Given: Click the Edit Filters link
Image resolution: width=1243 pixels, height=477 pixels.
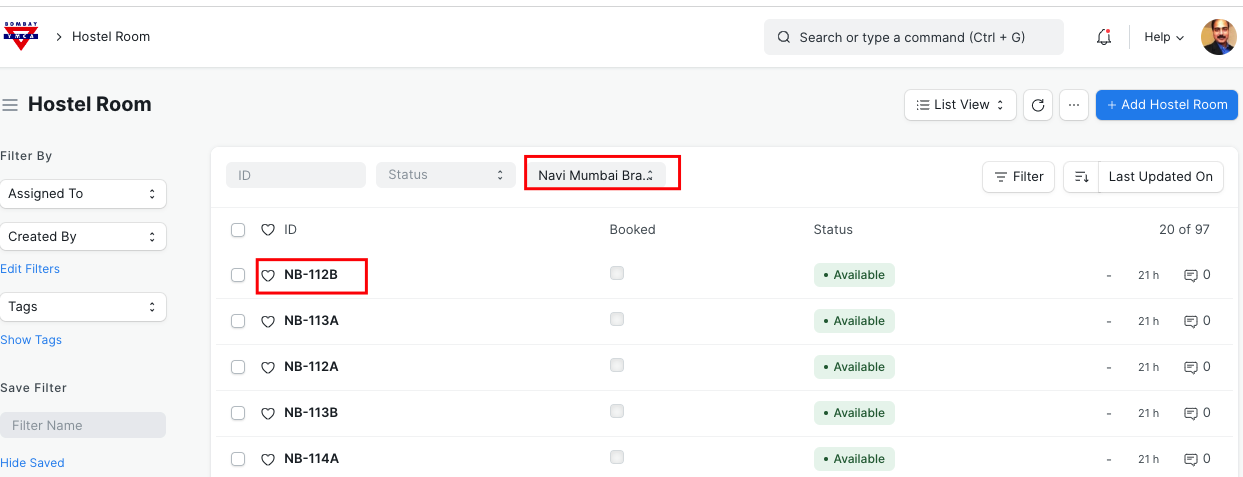Looking at the screenshot, I should [x=30, y=269].
